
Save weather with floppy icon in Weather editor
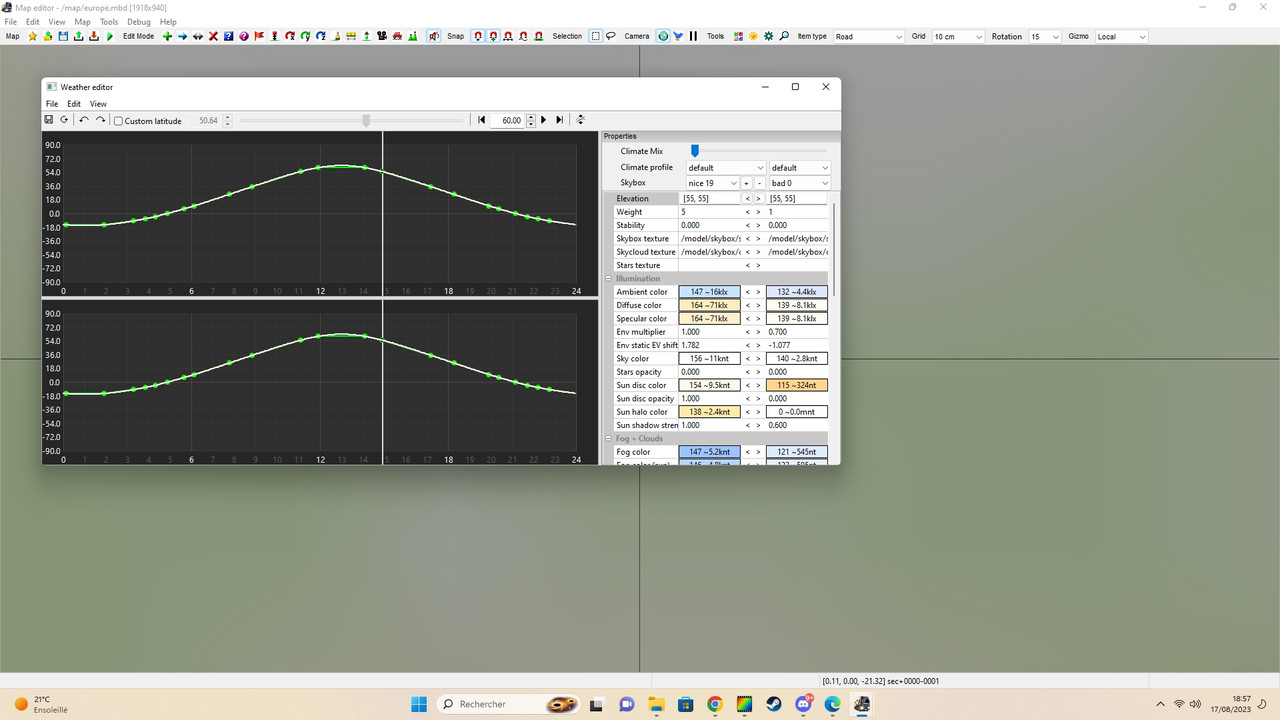click(48, 120)
